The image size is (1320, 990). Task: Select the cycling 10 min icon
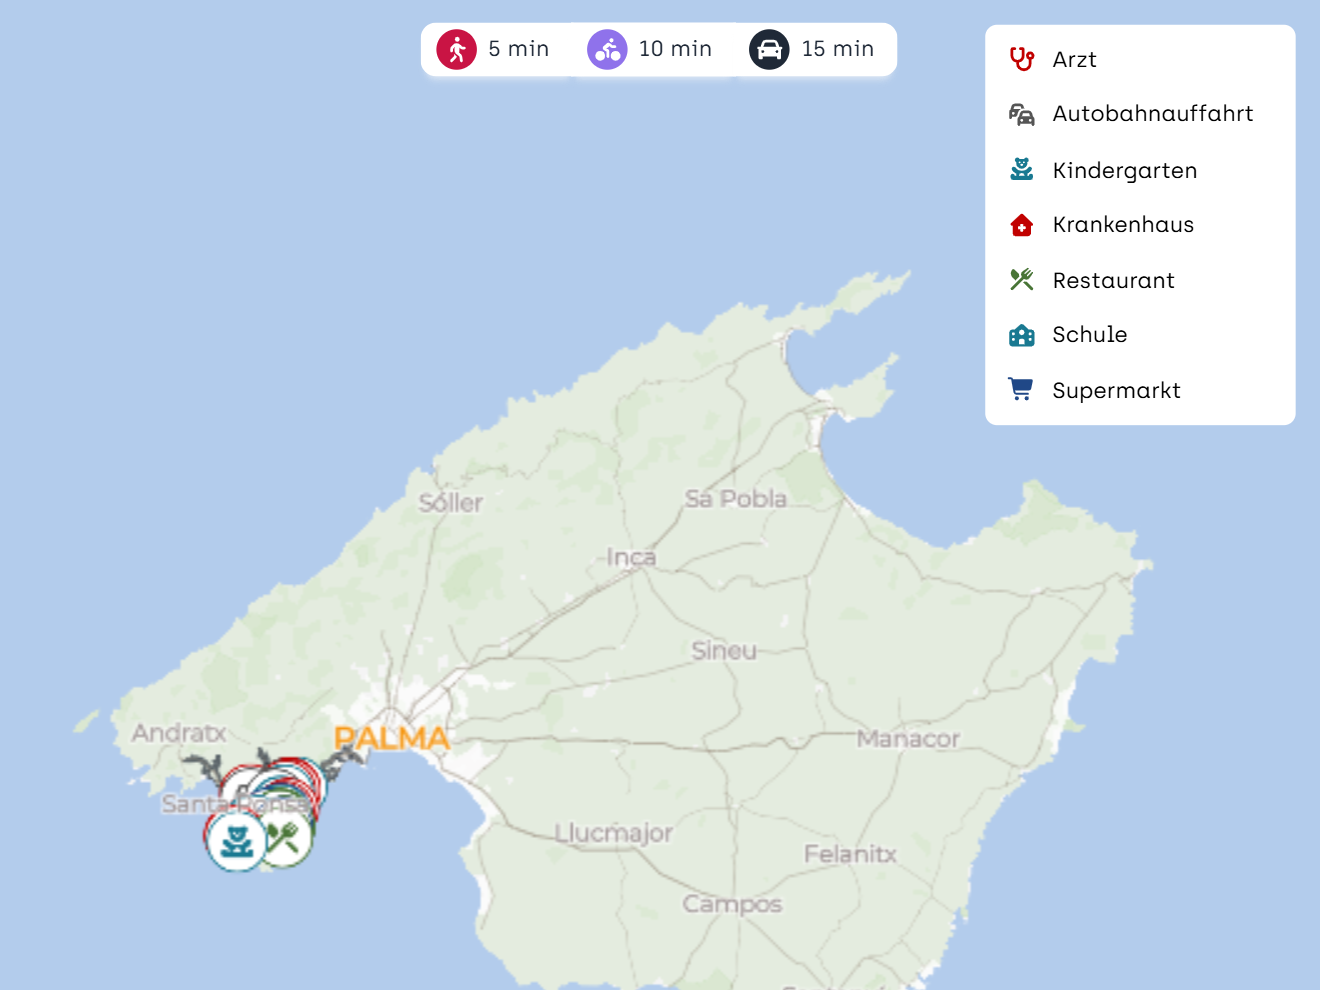click(607, 49)
